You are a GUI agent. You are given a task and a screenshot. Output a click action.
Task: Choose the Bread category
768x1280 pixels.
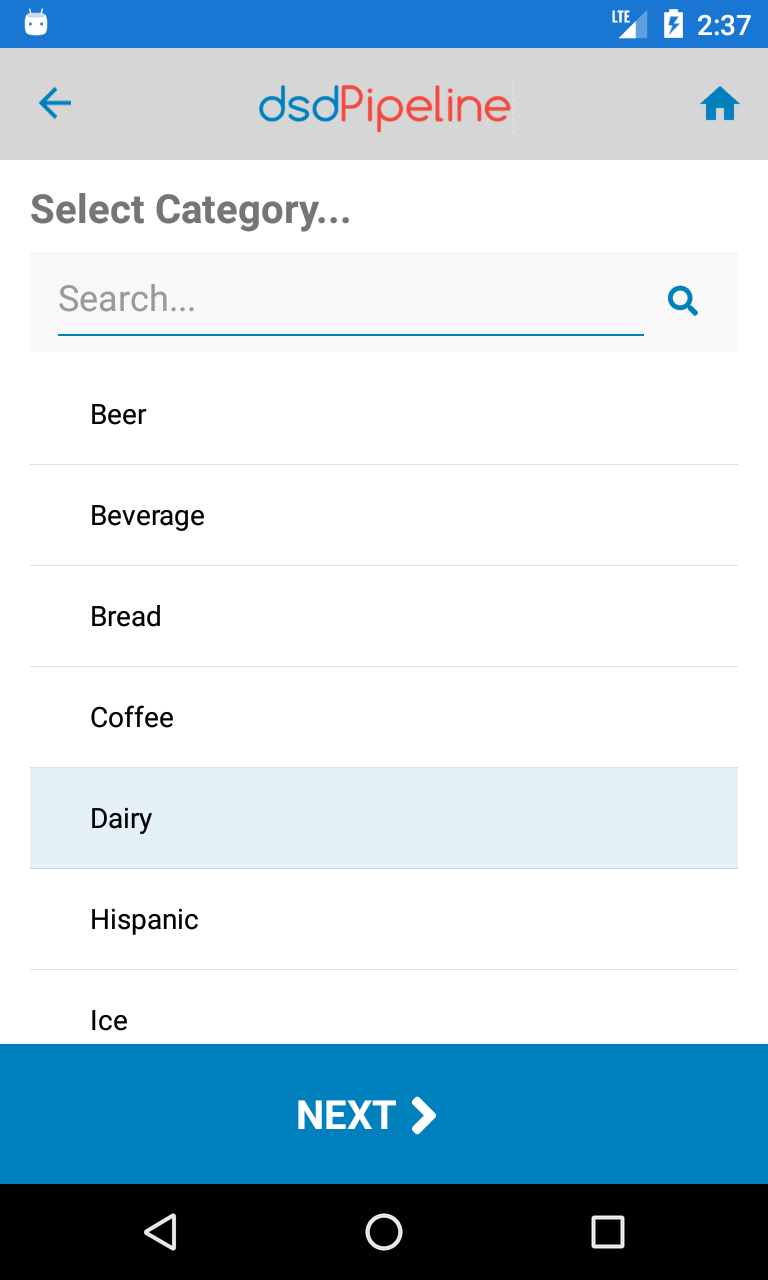(x=384, y=616)
